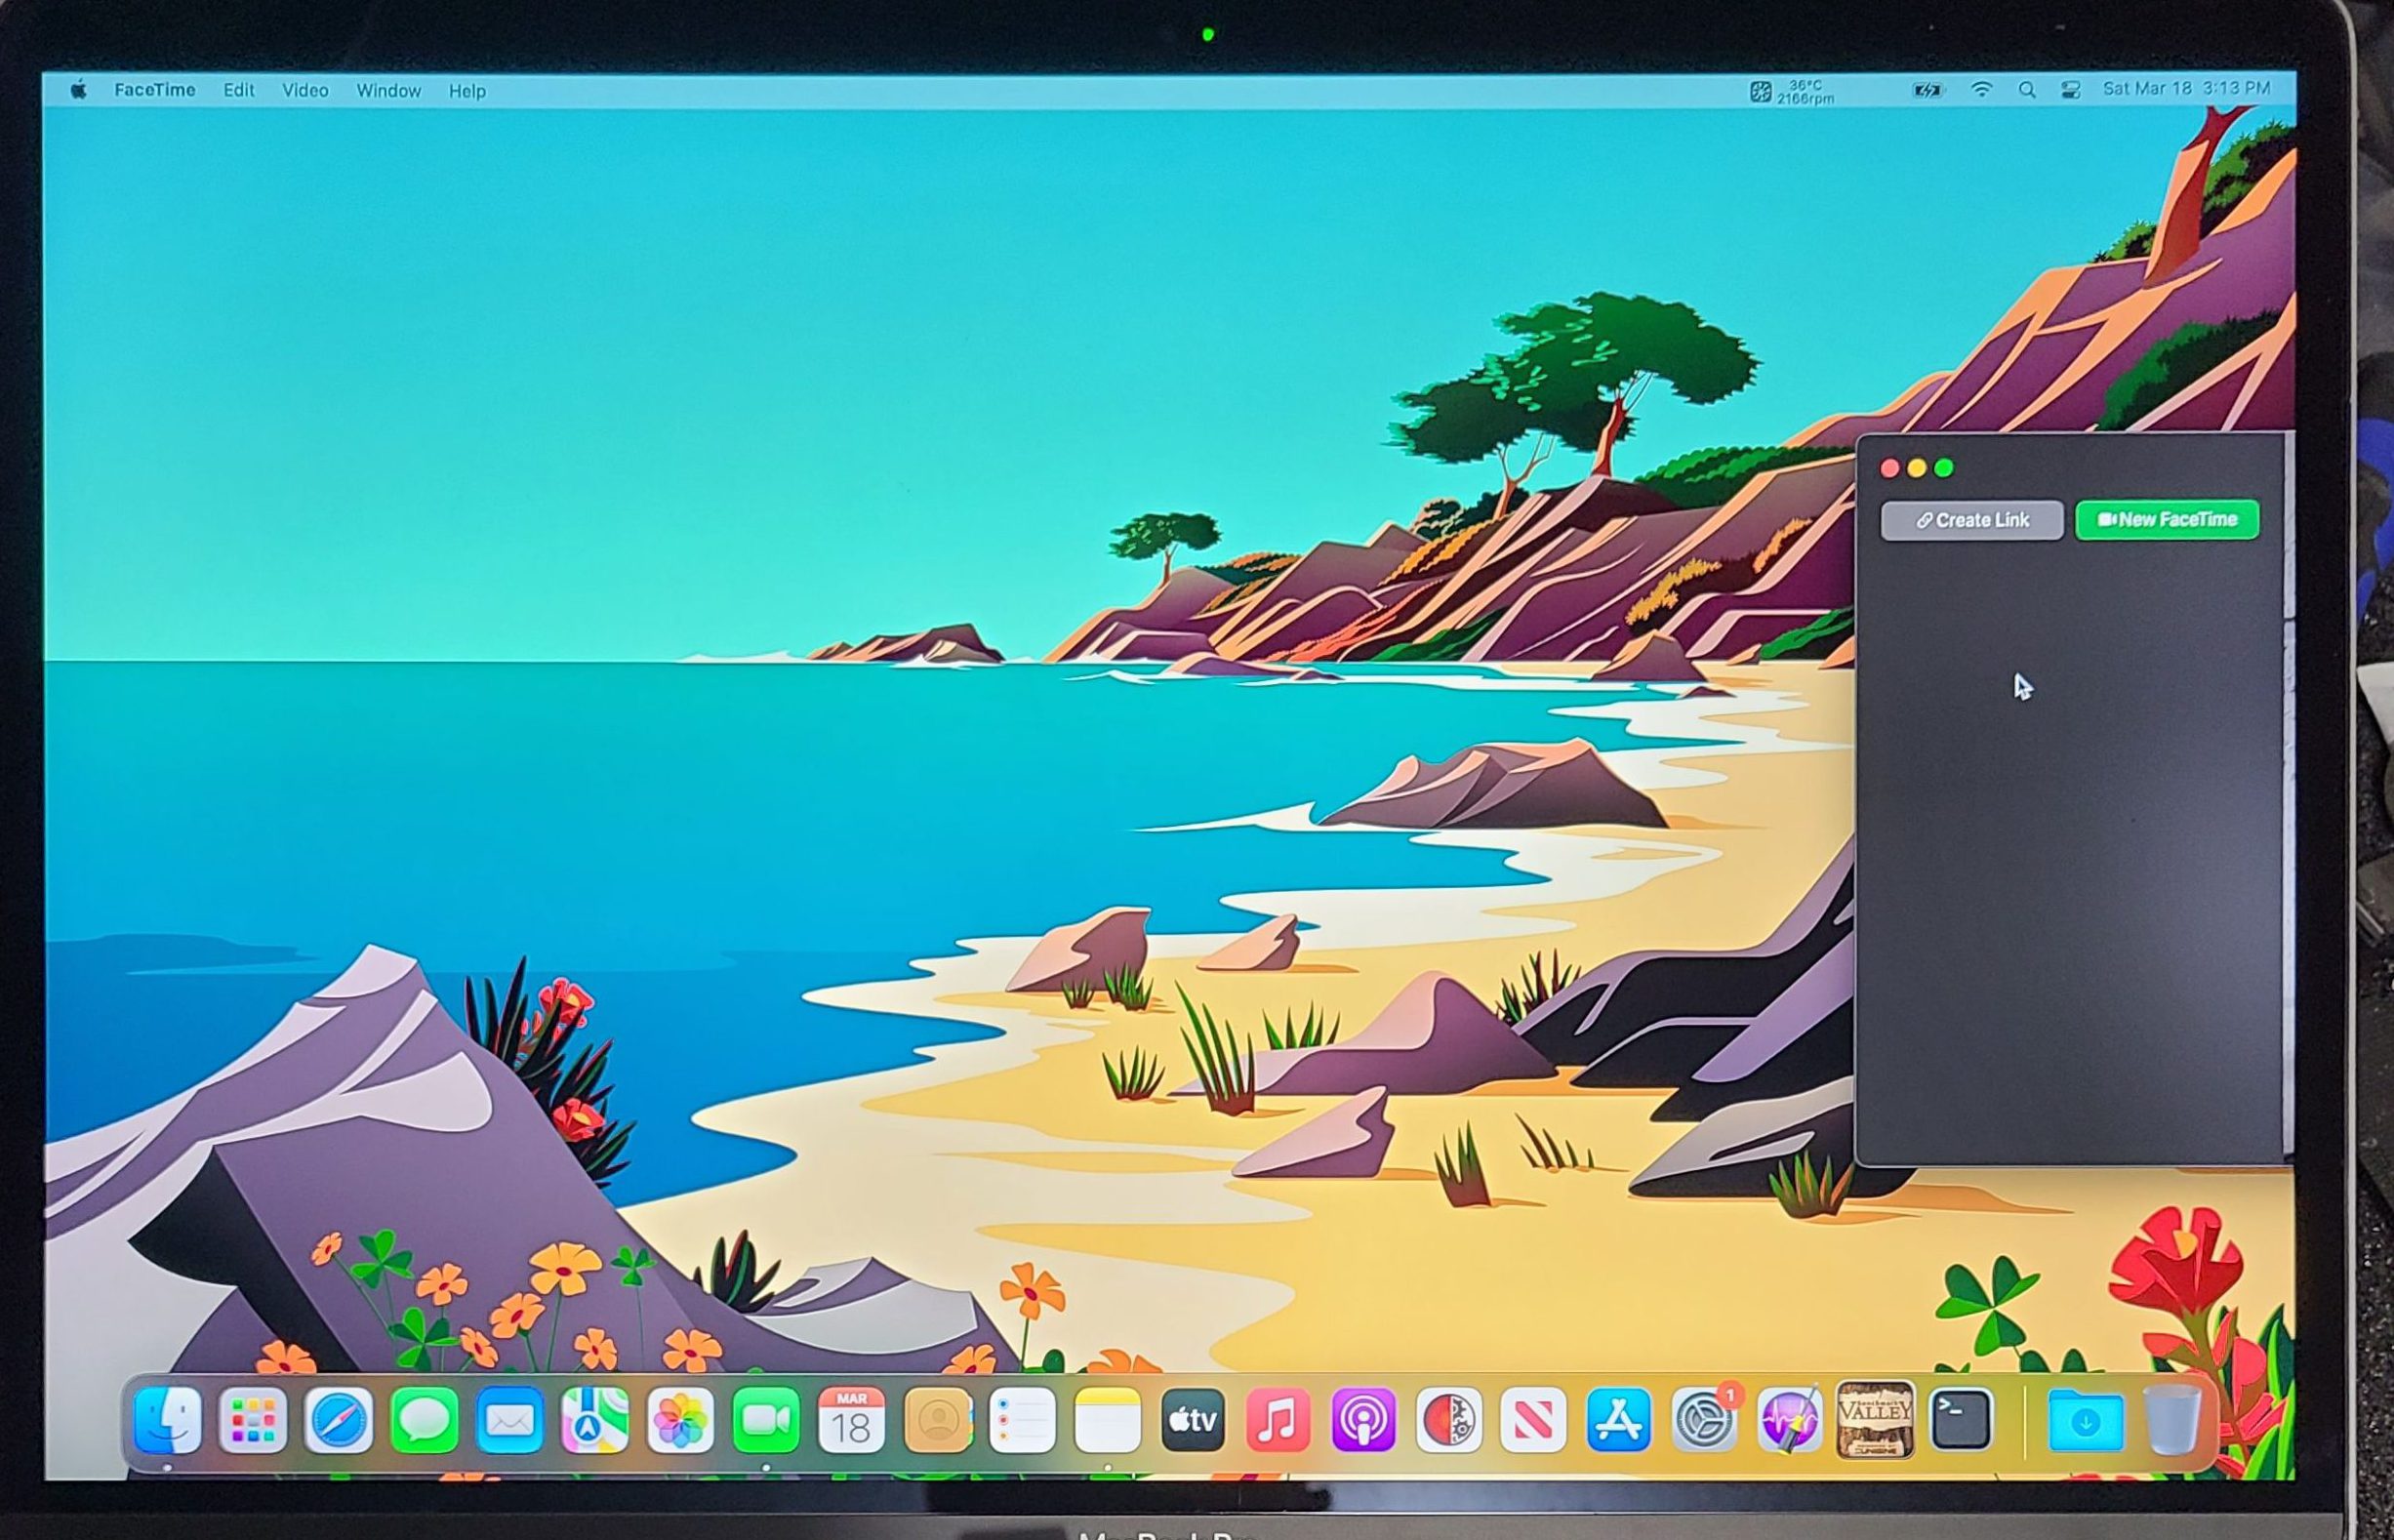Image resolution: width=2394 pixels, height=1540 pixels.
Task: Open Terminal from the Dock
Action: [1960, 1418]
